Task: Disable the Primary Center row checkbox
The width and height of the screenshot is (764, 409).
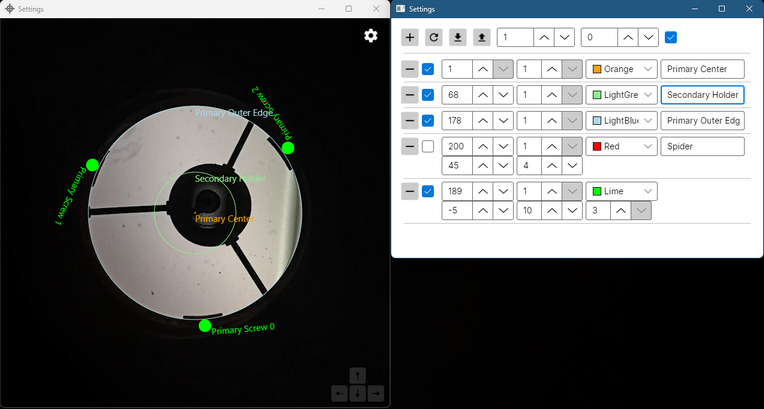Action: 428,69
